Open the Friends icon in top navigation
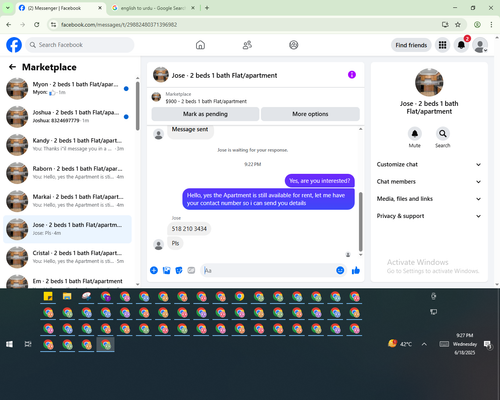 point(247,45)
